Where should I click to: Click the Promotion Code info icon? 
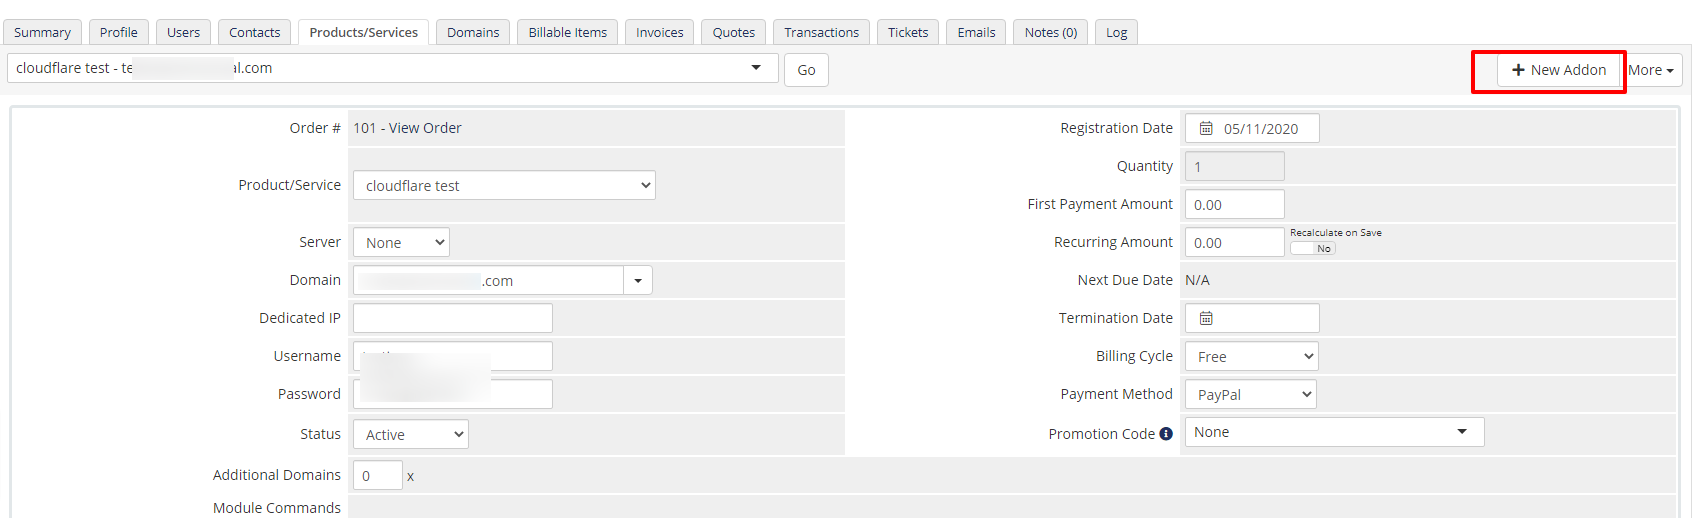coord(1166,434)
